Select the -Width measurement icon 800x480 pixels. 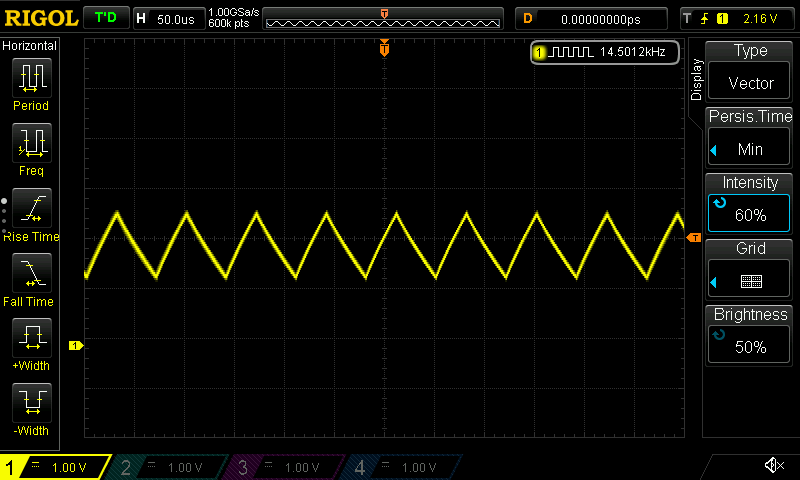pyautogui.click(x=32, y=402)
